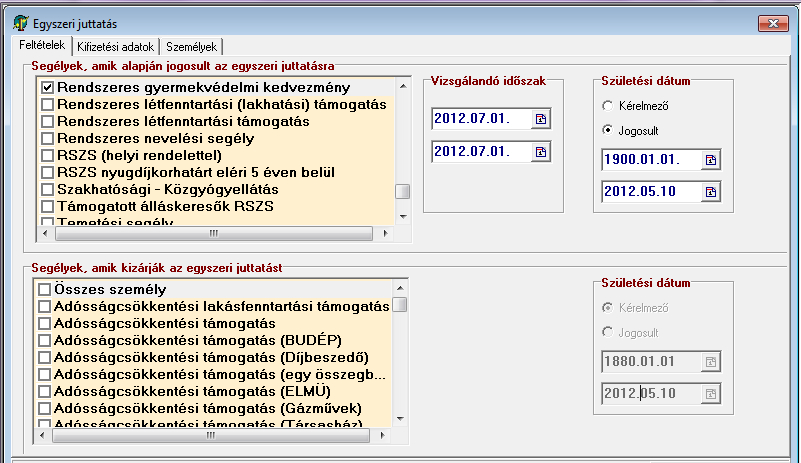This screenshot has width=801, height=463.
Task: Check Adósságcsökkentési támogatás (BUDÉP)
Action: pos(44,340)
